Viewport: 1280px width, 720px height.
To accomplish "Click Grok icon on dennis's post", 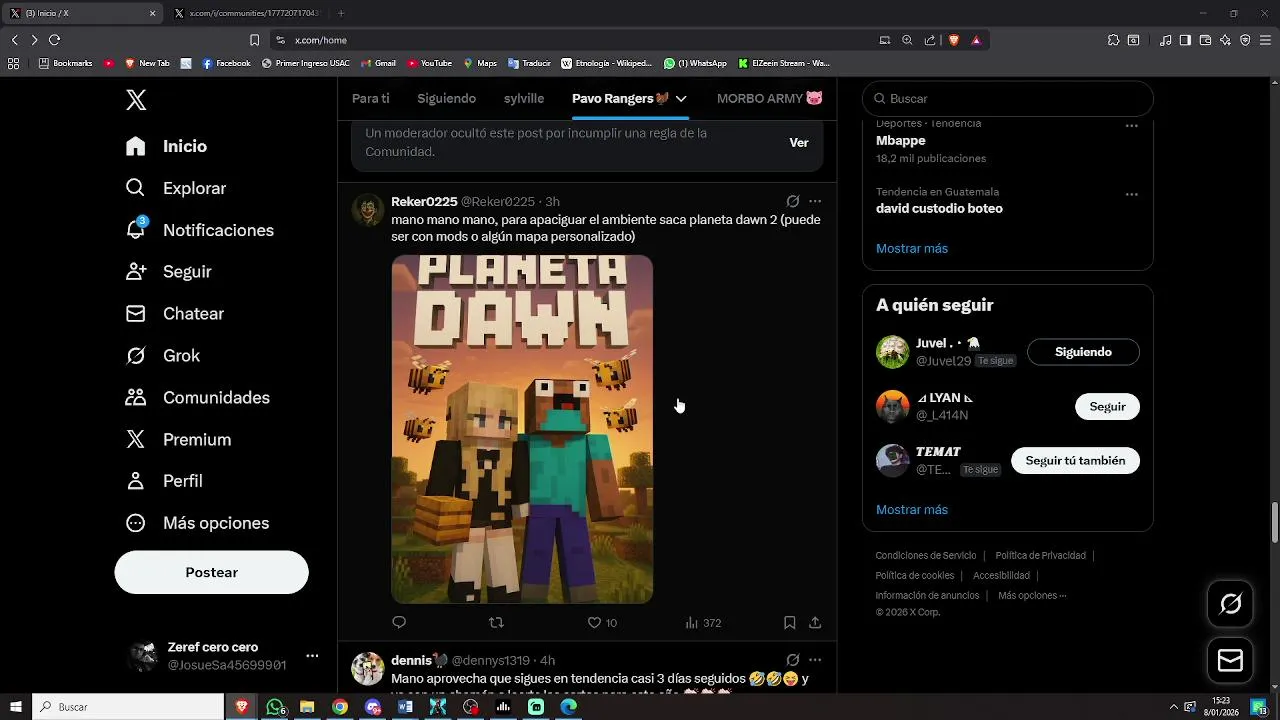I will (793, 660).
